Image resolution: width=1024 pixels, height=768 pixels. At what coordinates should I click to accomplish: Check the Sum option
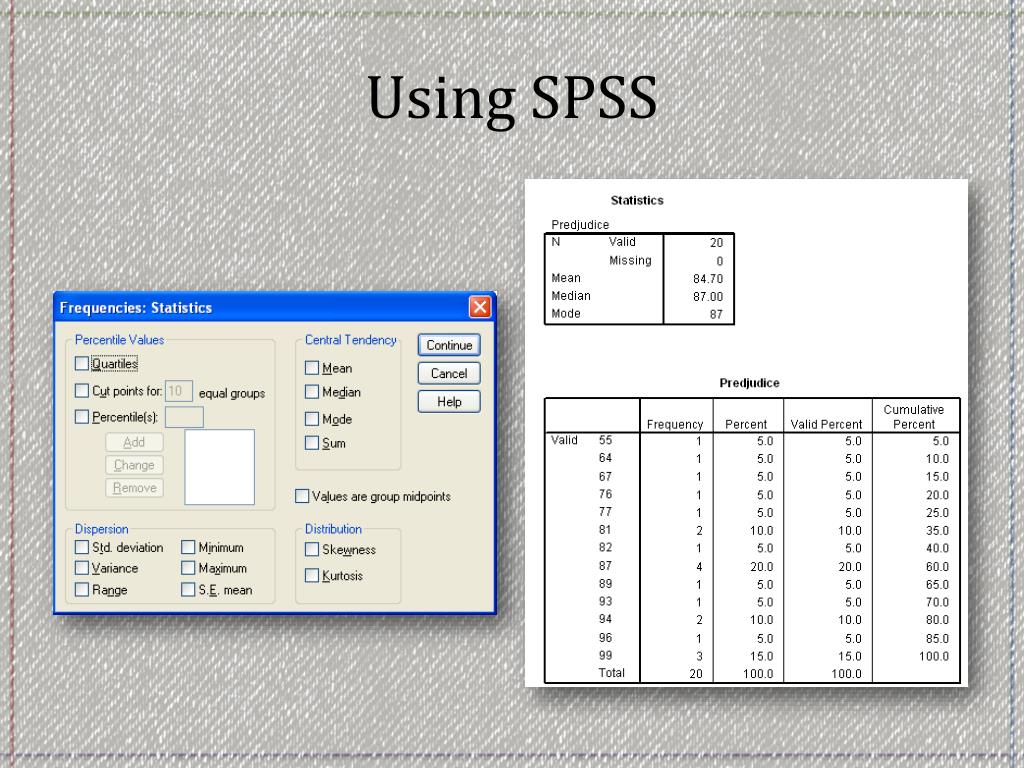point(312,443)
